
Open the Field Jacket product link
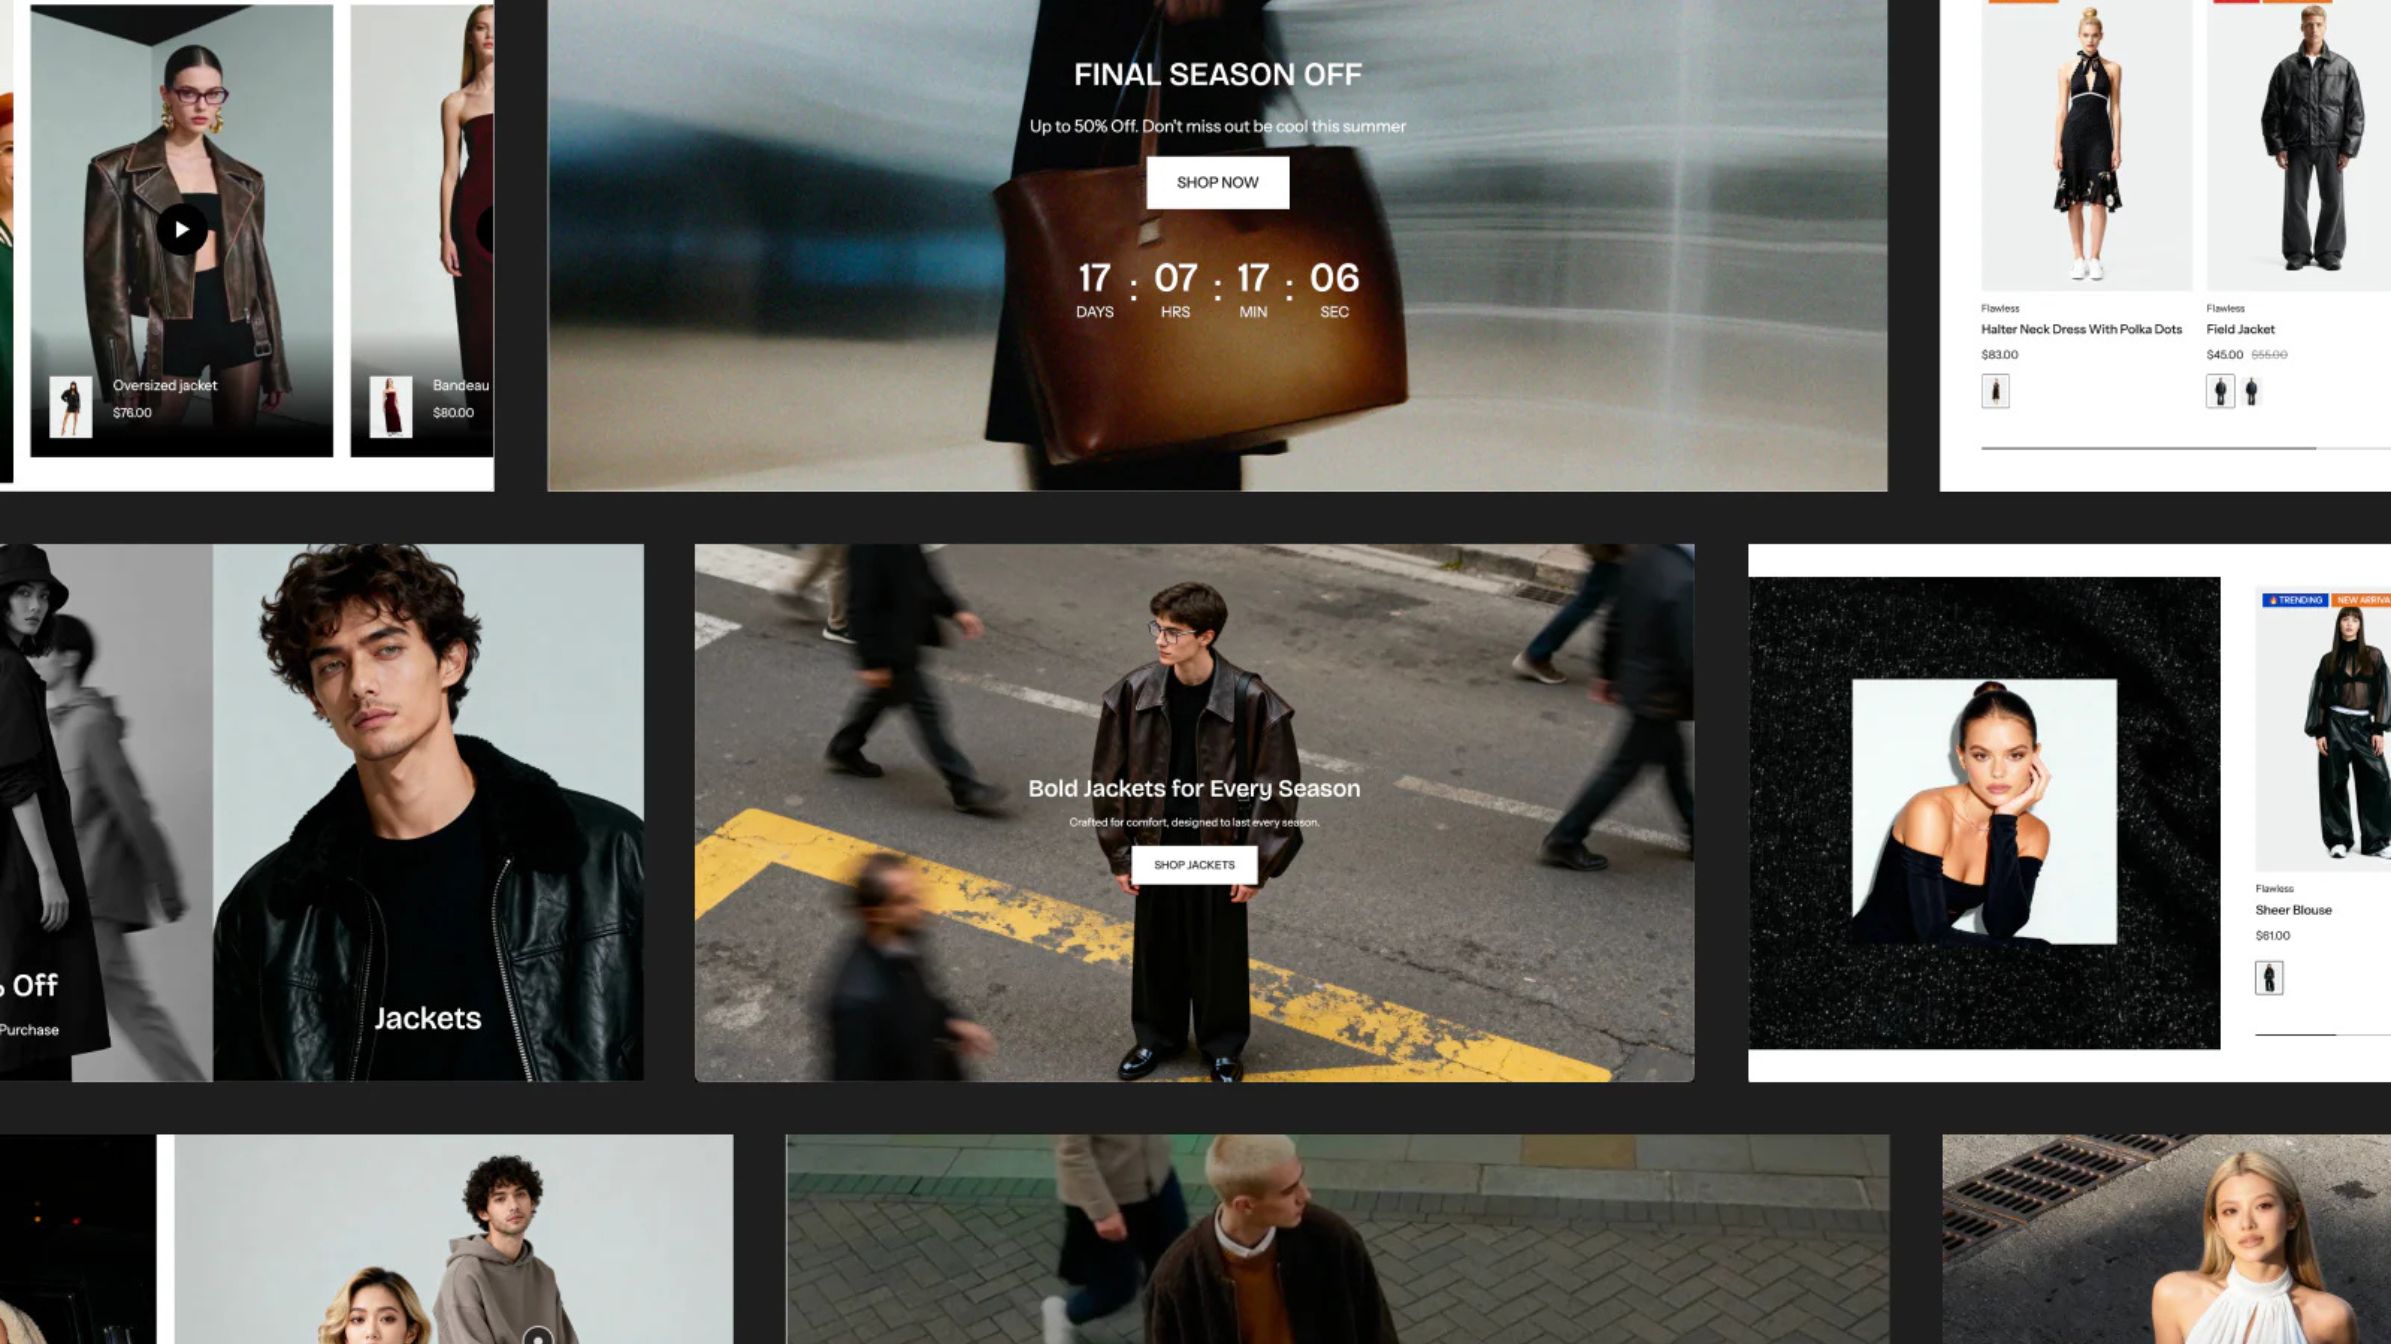click(2240, 329)
